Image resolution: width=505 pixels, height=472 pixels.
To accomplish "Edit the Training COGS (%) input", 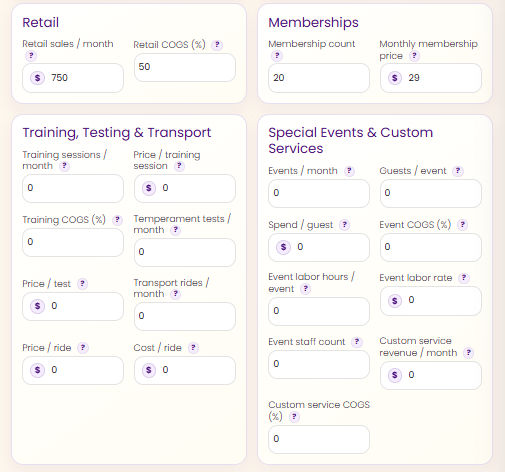I will click(x=73, y=242).
